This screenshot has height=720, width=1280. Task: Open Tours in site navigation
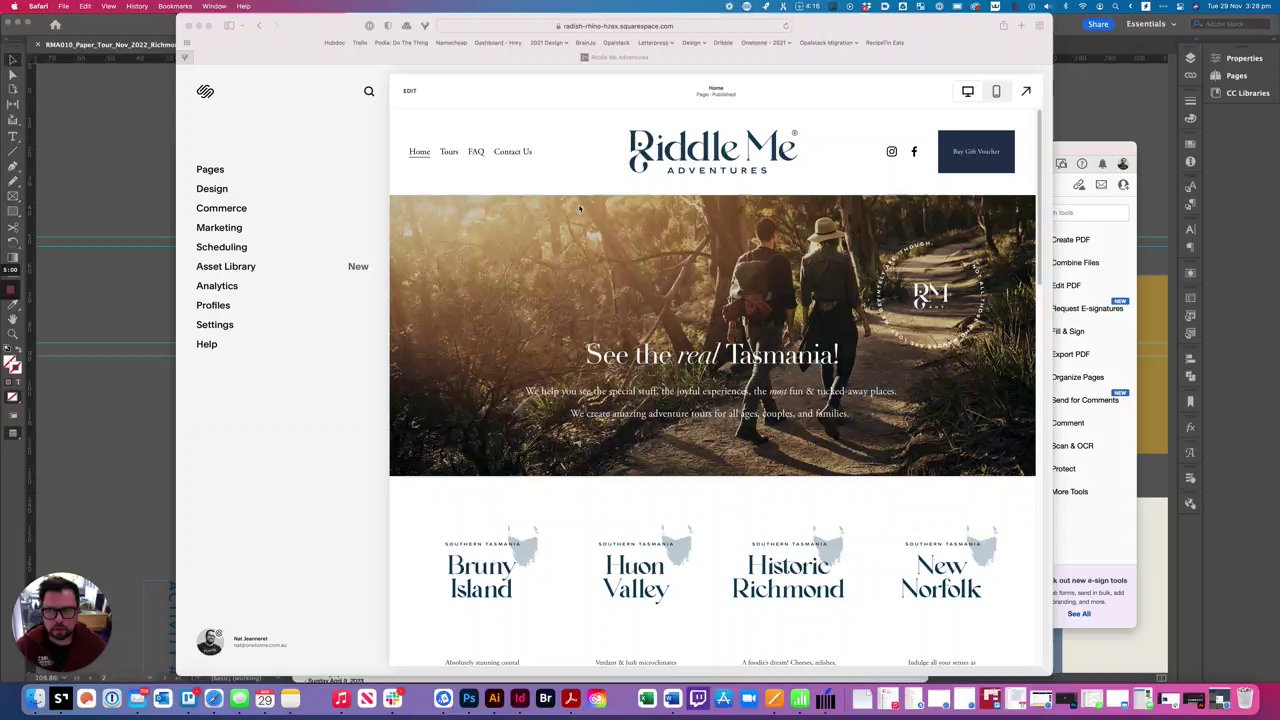pos(449,152)
